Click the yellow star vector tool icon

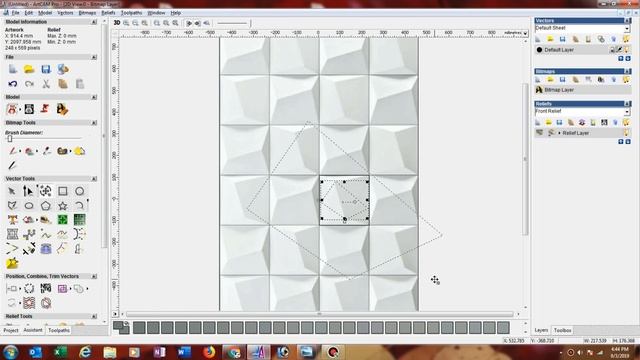coord(12,263)
